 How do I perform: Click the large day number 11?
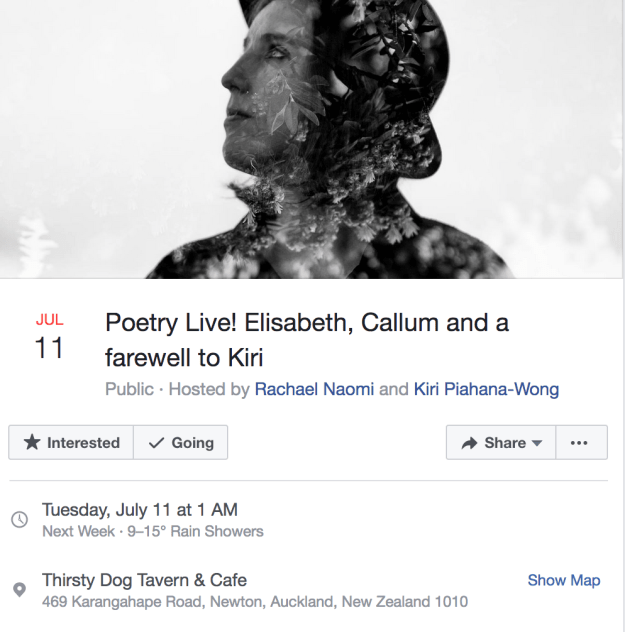click(49, 349)
